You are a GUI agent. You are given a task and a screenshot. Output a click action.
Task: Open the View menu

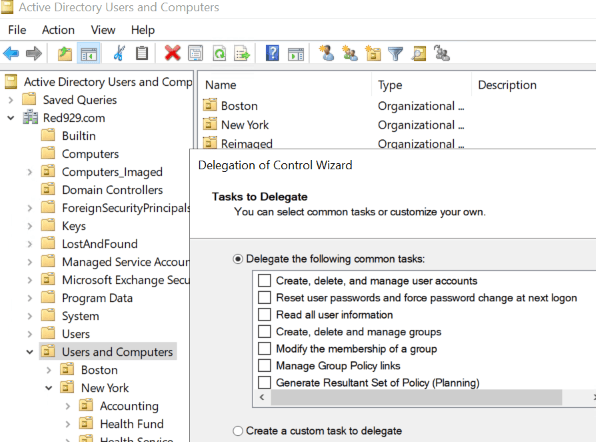pyautogui.click(x=103, y=30)
